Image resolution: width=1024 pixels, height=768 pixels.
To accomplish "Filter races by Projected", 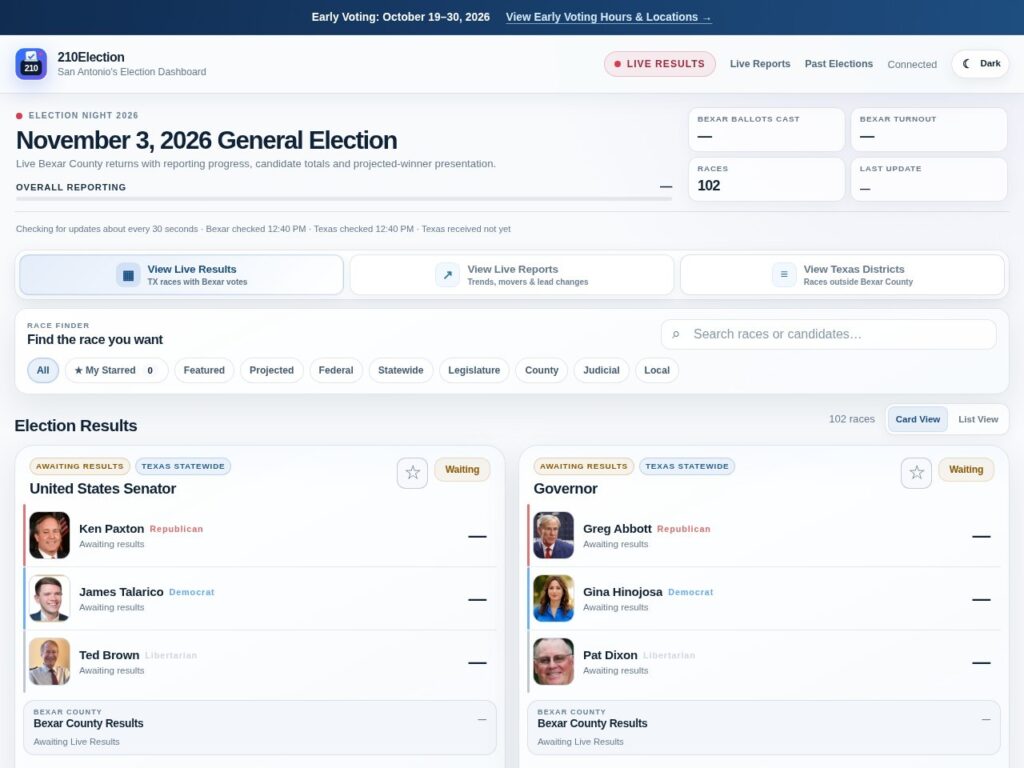I will [272, 370].
